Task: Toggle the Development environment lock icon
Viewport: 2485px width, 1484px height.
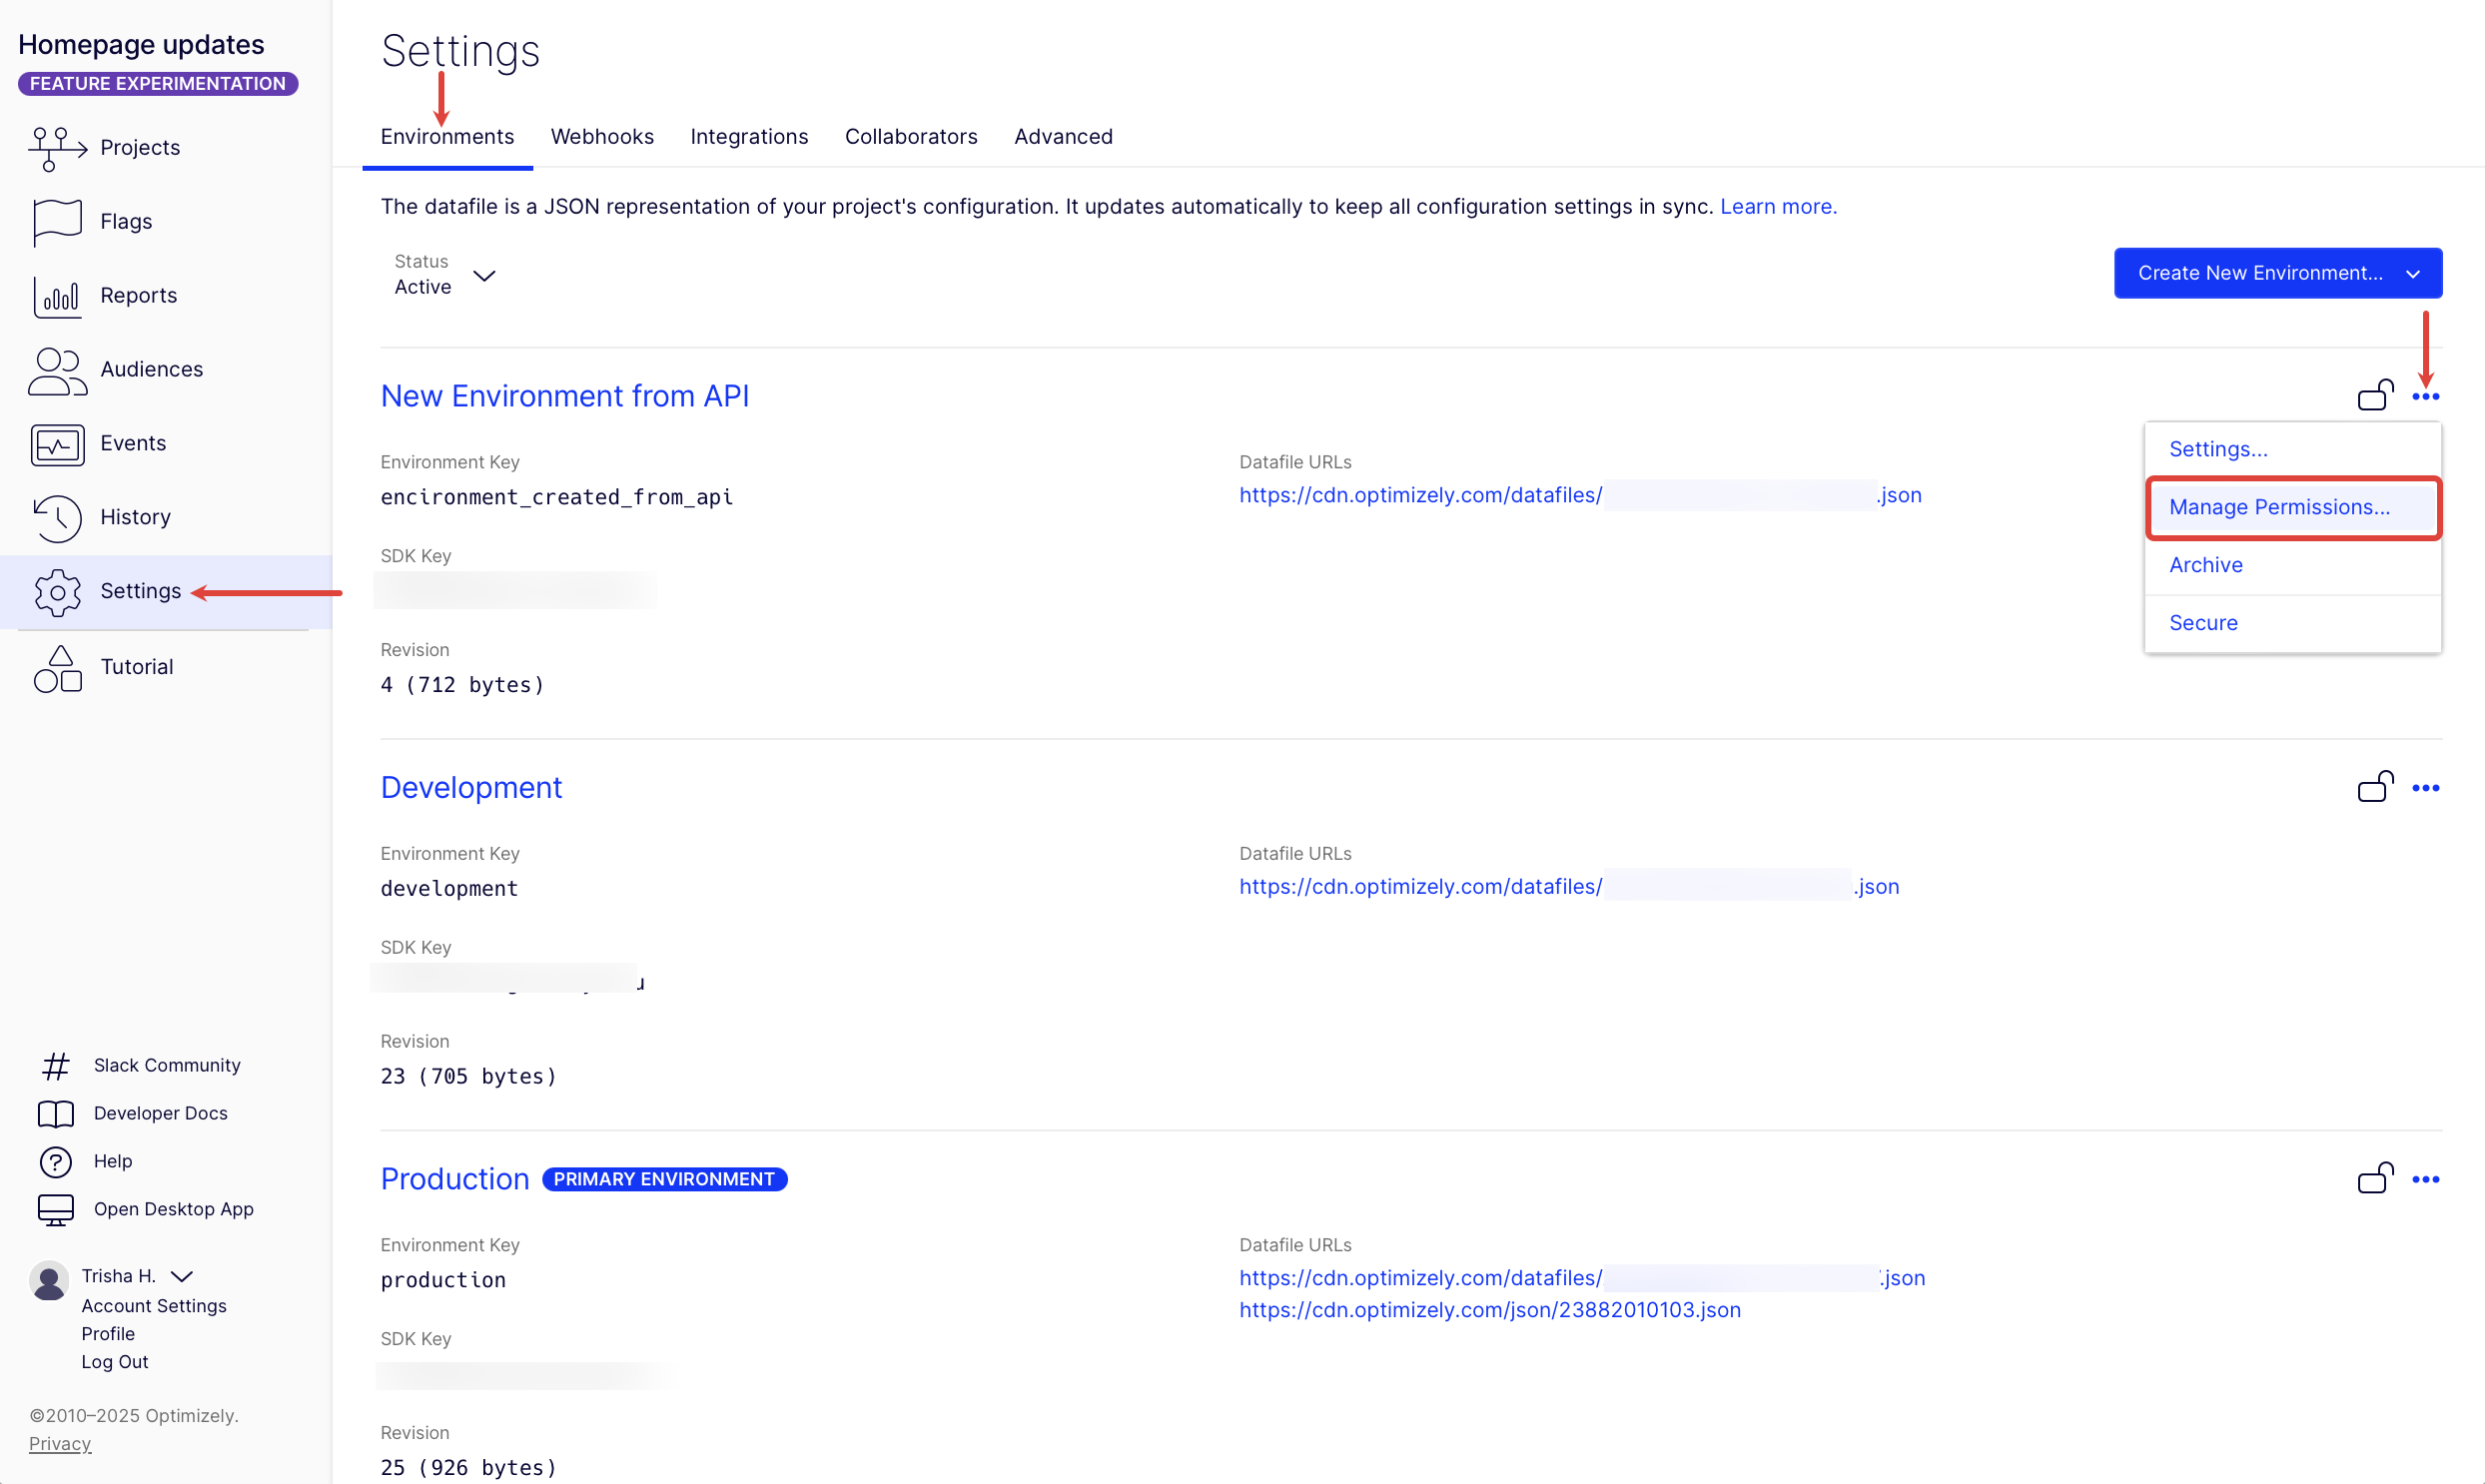Action: click(x=2375, y=787)
